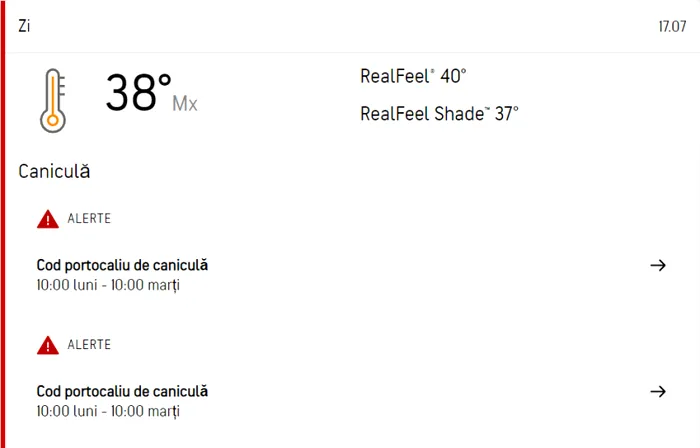This screenshot has width=700, height=448.
Task: Open the lower alert using its arrow
Action: click(x=657, y=391)
